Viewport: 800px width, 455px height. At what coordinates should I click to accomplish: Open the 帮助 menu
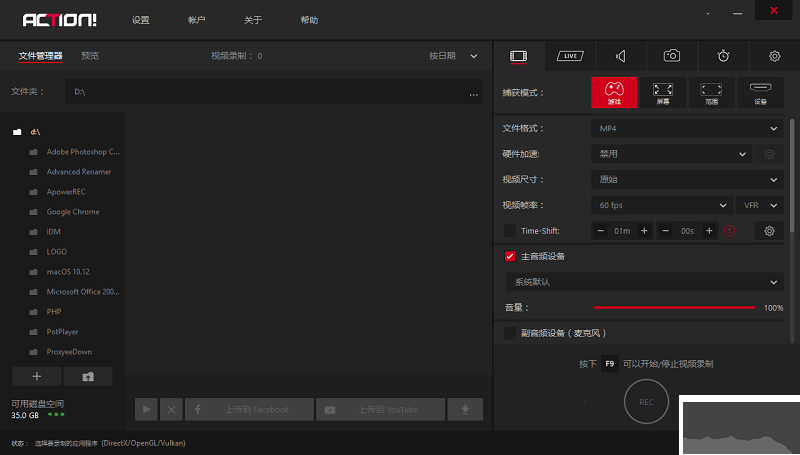[309, 20]
